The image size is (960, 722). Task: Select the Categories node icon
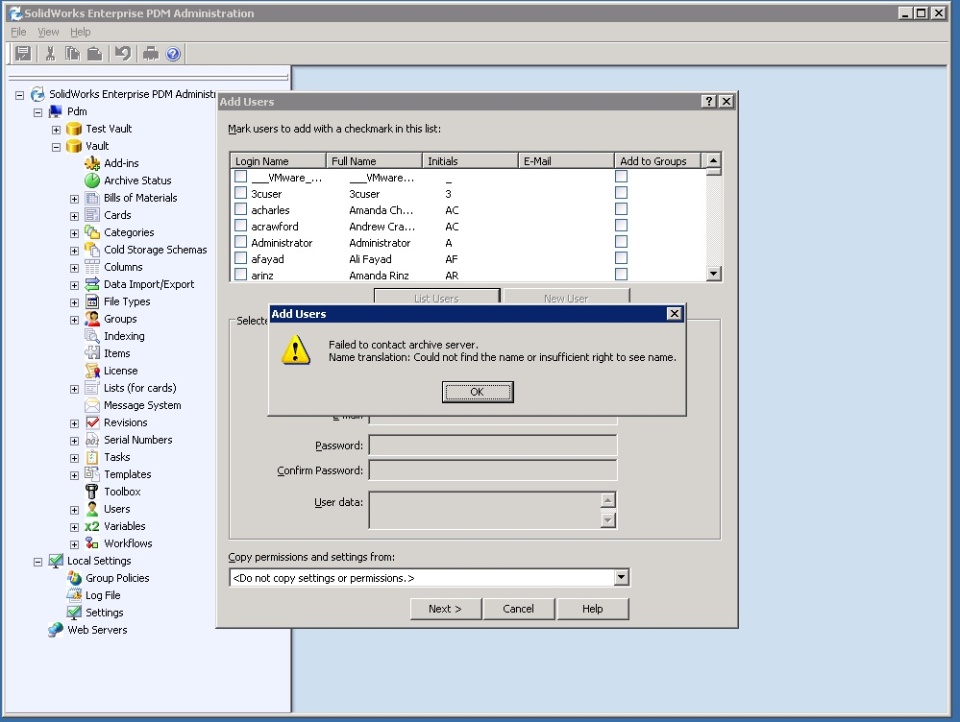coord(92,232)
